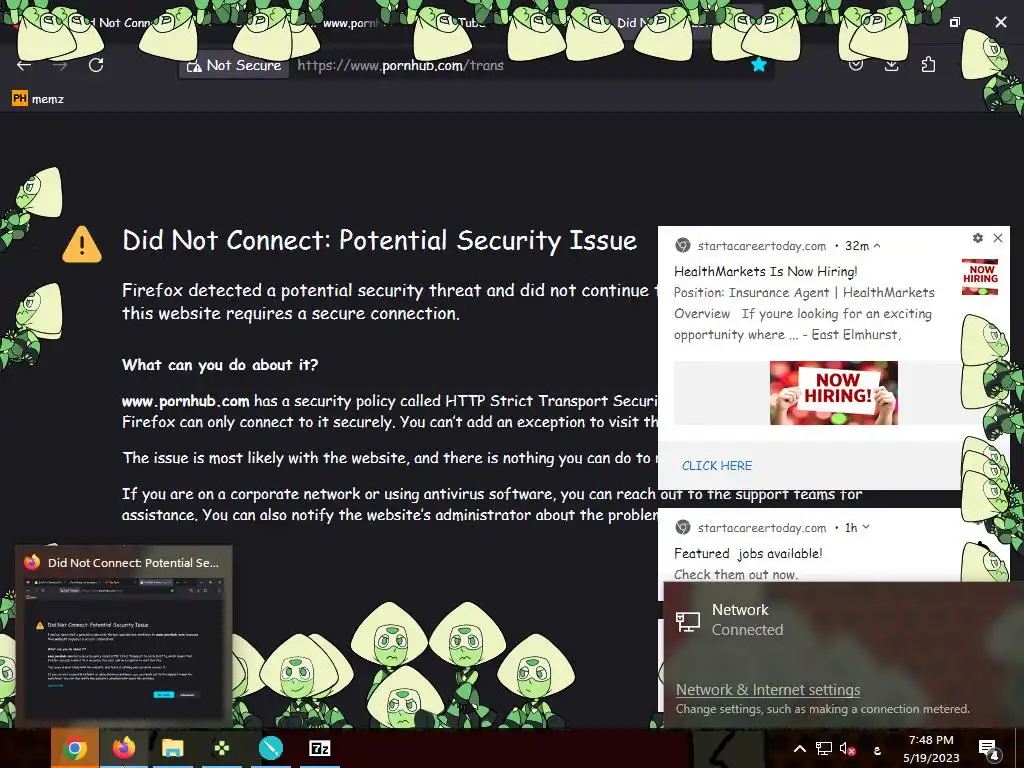Open the teal pen app on taskbar
Viewport: 1024px width, 768px height.
270,748
